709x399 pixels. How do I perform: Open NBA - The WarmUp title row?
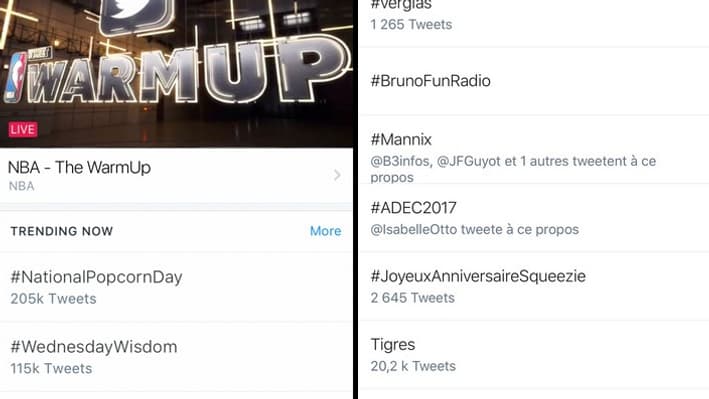pyautogui.click(x=176, y=176)
